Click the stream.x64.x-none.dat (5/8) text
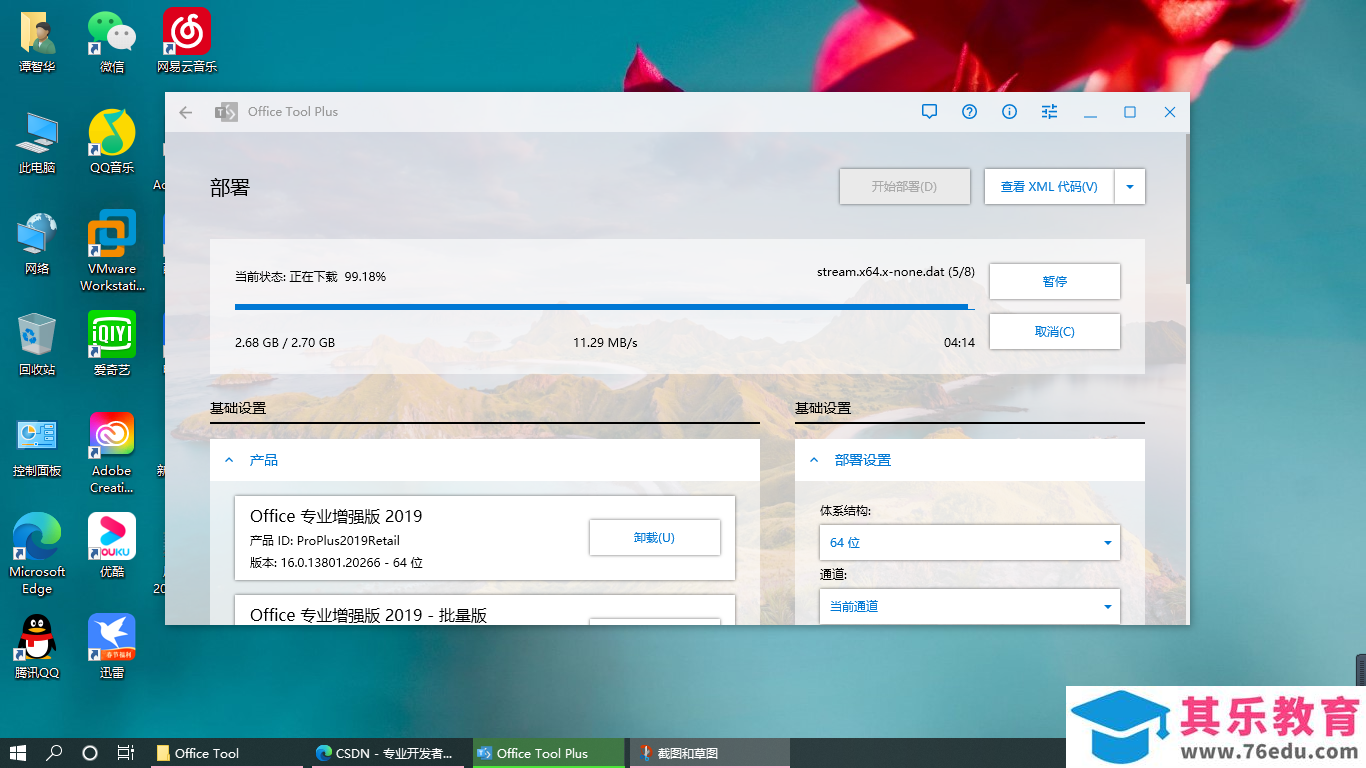 pos(895,272)
